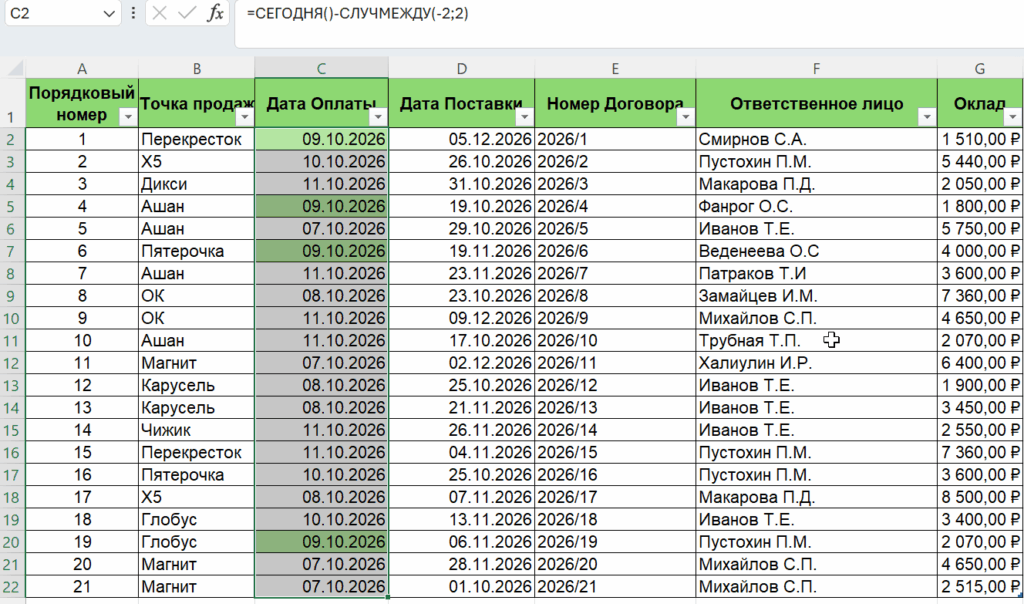The height and width of the screenshot is (604, 1024).
Task: Select the cell with Замайцев И.М.
Action: click(816, 296)
